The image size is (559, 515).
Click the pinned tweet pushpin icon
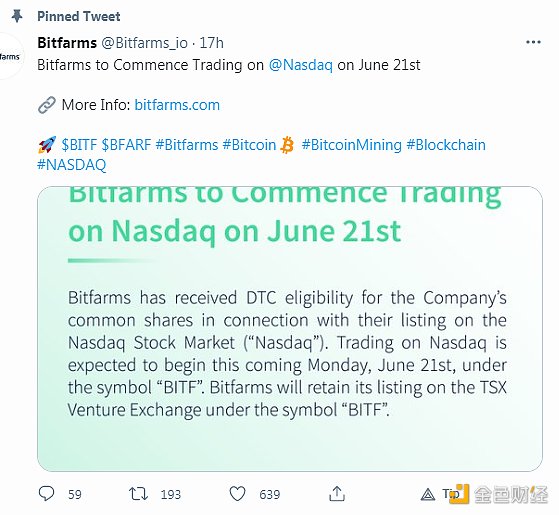click(17, 16)
